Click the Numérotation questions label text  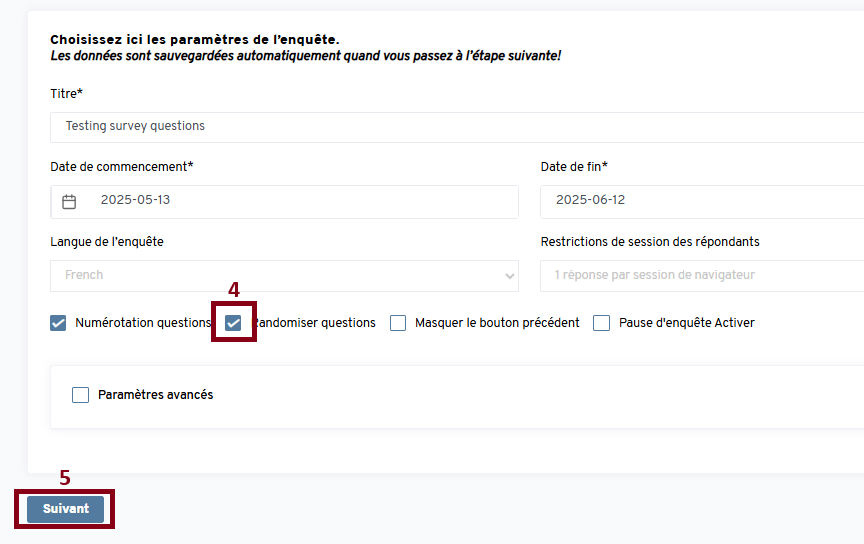(142, 323)
